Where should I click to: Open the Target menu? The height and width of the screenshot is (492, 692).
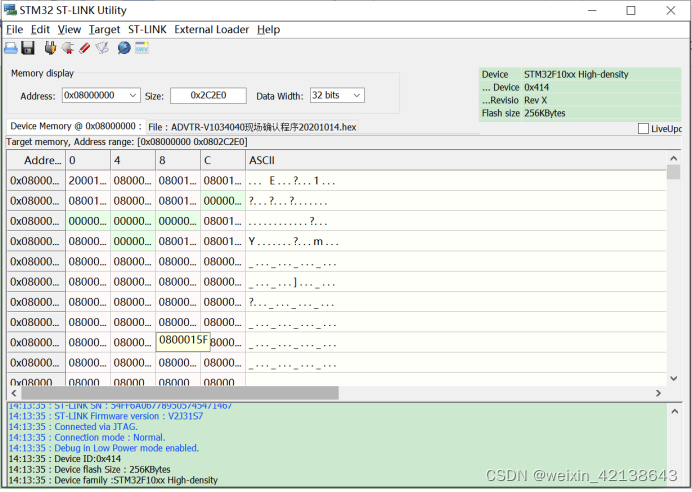pyautogui.click(x=104, y=30)
